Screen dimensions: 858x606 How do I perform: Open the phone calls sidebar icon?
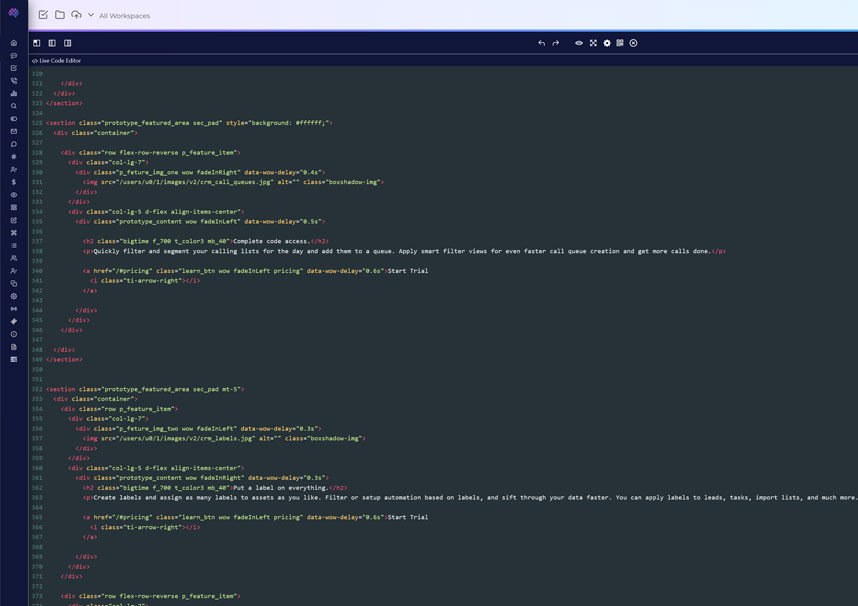(14, 81)
